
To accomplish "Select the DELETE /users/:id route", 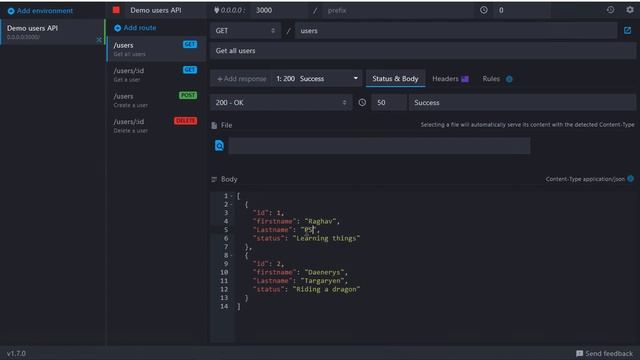I will point(156,125).
